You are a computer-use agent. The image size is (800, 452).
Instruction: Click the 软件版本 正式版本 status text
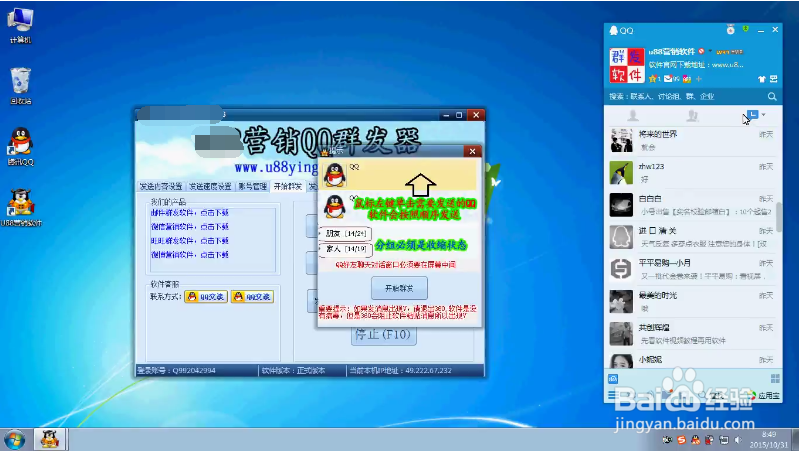tap(293, 370)
